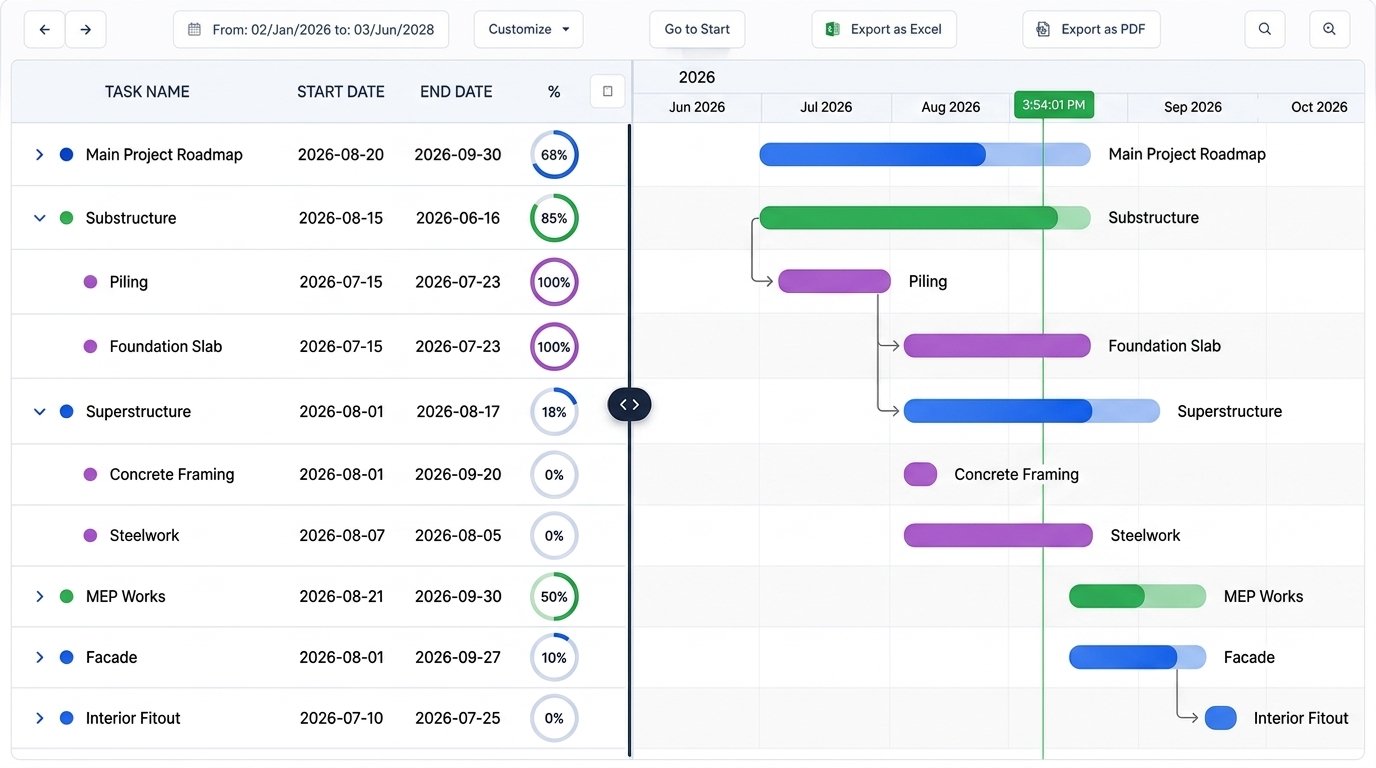This screenshot has width=1376, height=768.
Task: Select the Substructure Gantt bar
Action: coord(925,218)
